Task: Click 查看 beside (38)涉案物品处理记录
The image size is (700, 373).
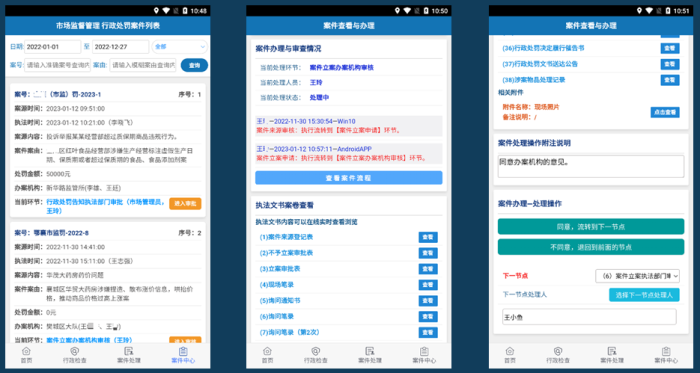Action: [670, 80]
